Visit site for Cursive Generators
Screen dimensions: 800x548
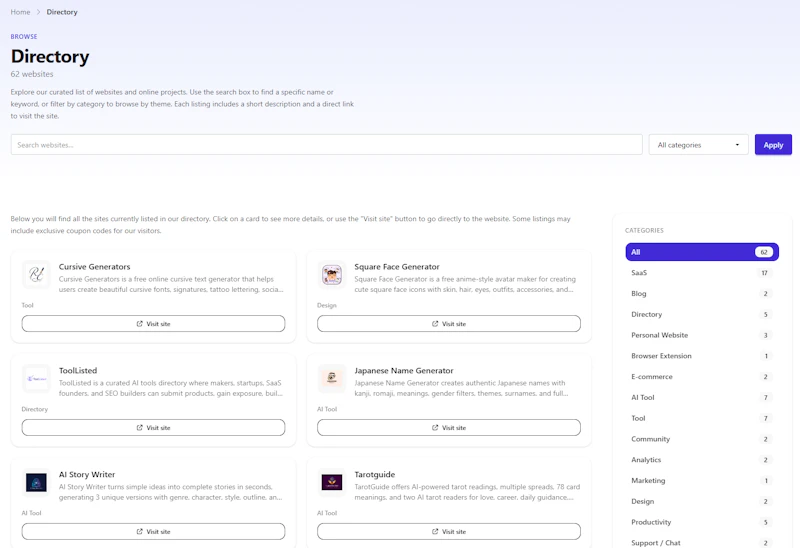coord(154,323)
